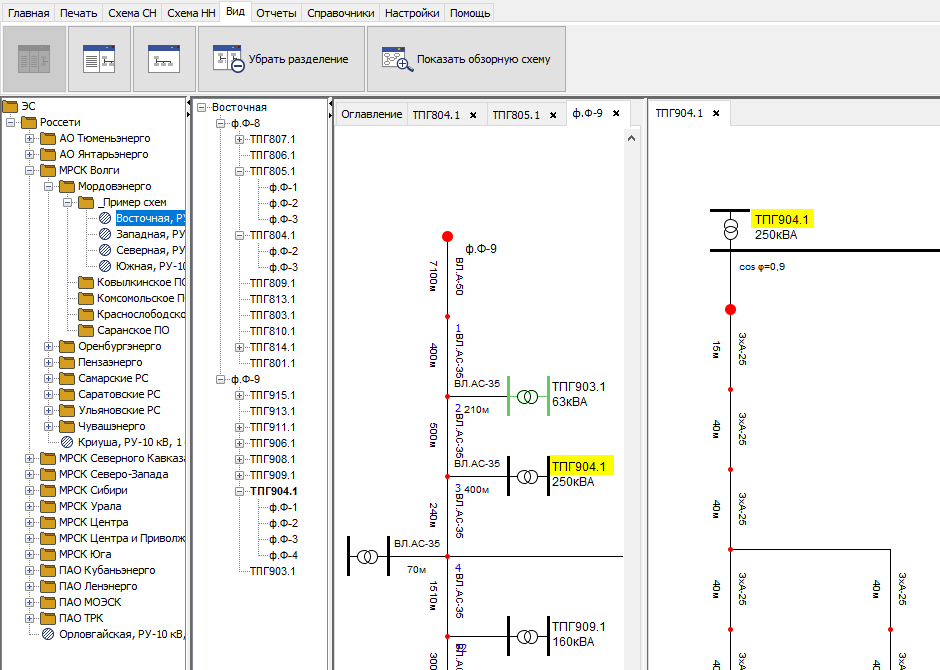This screenshot has width=940, height=670.
Task: Click Показать обзорную схему button
Action: click(466, 59)
